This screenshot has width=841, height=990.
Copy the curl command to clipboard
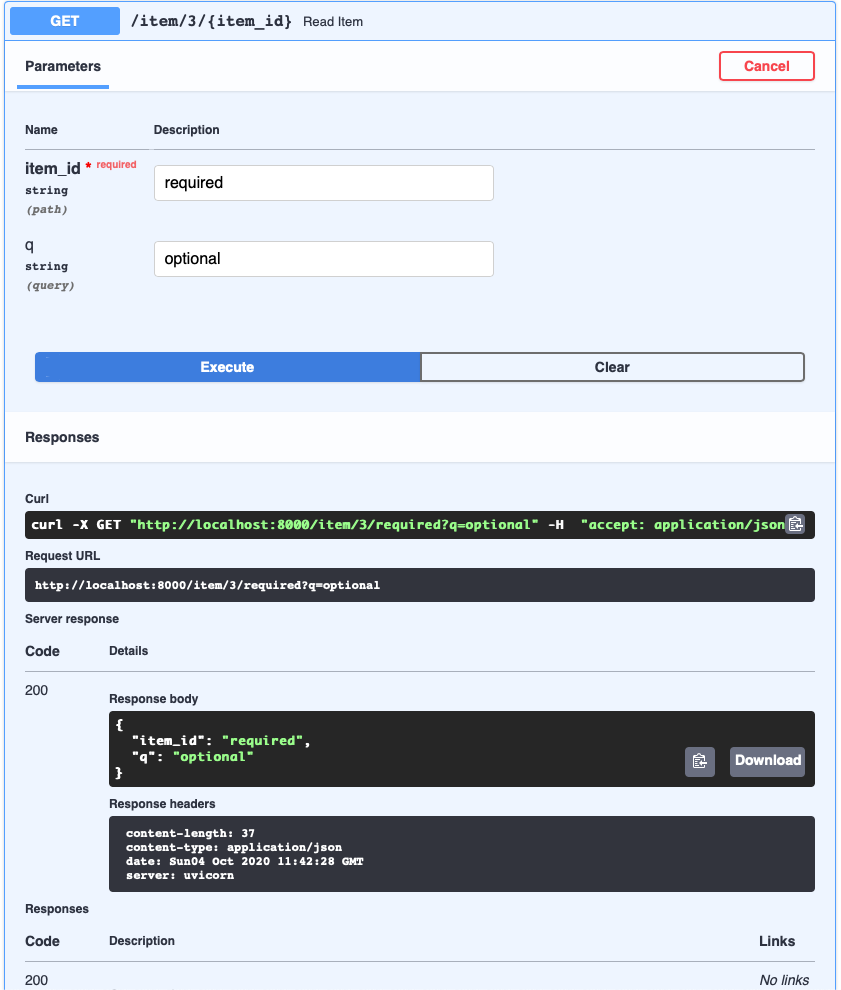click(796, 524)
